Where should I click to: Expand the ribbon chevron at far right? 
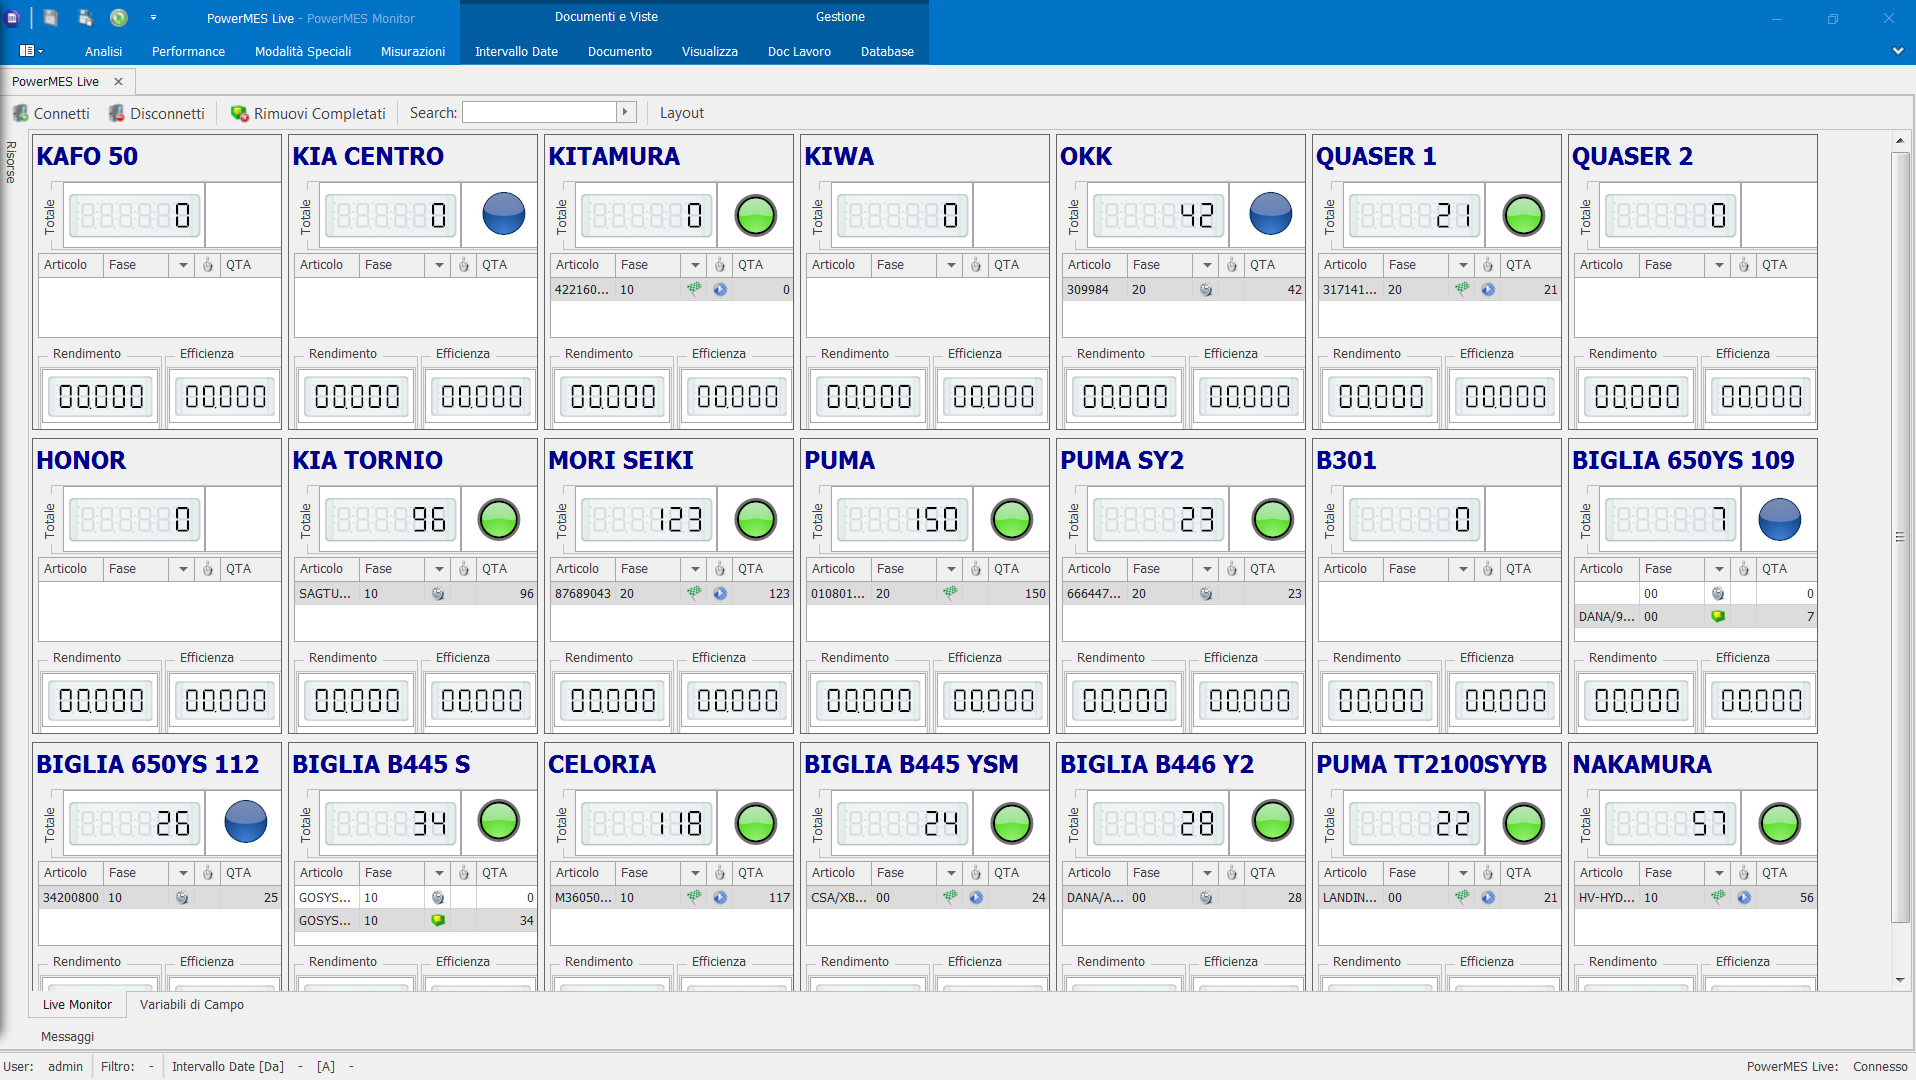[1897, 51]
